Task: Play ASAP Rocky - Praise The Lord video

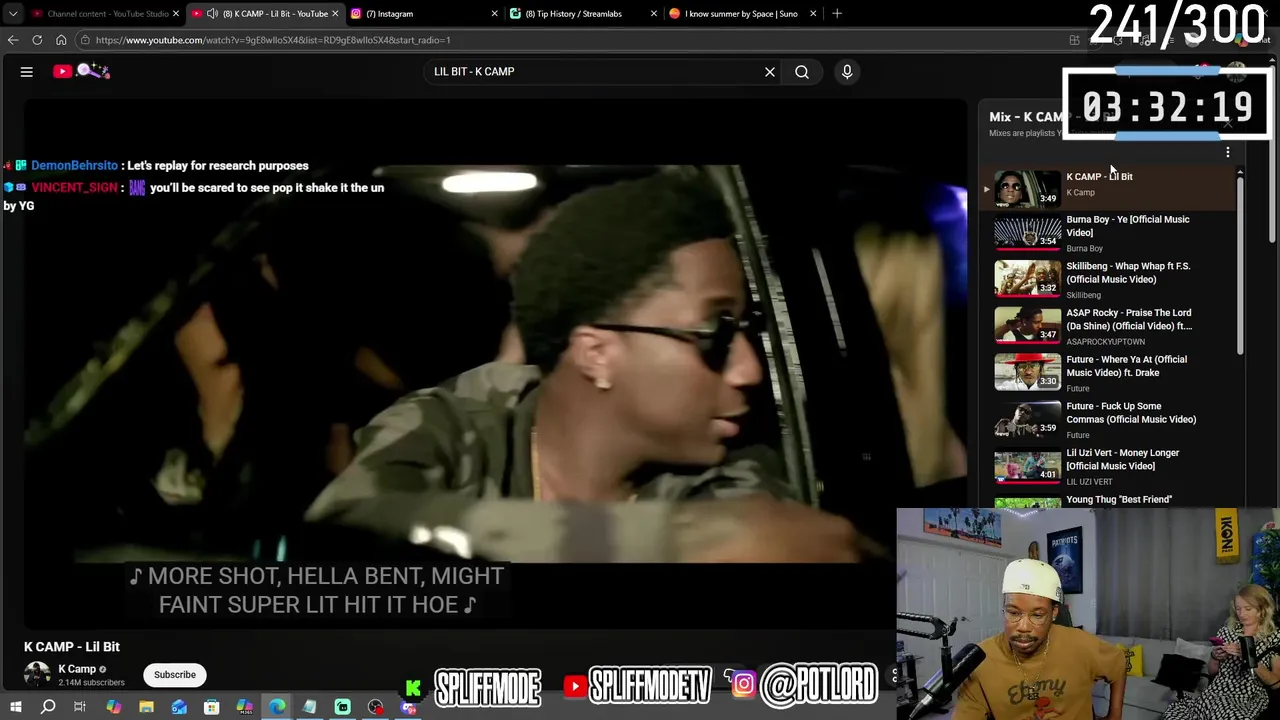Action: click(1108, 326)
